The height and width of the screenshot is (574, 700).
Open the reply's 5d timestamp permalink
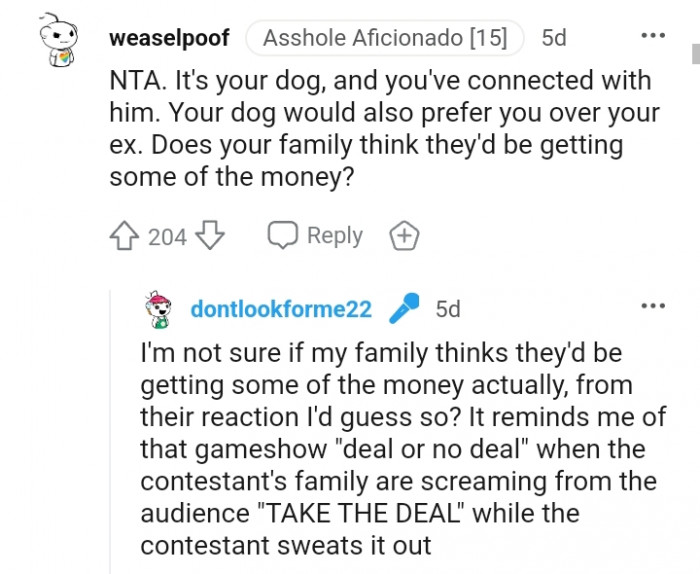coord(448,309)
